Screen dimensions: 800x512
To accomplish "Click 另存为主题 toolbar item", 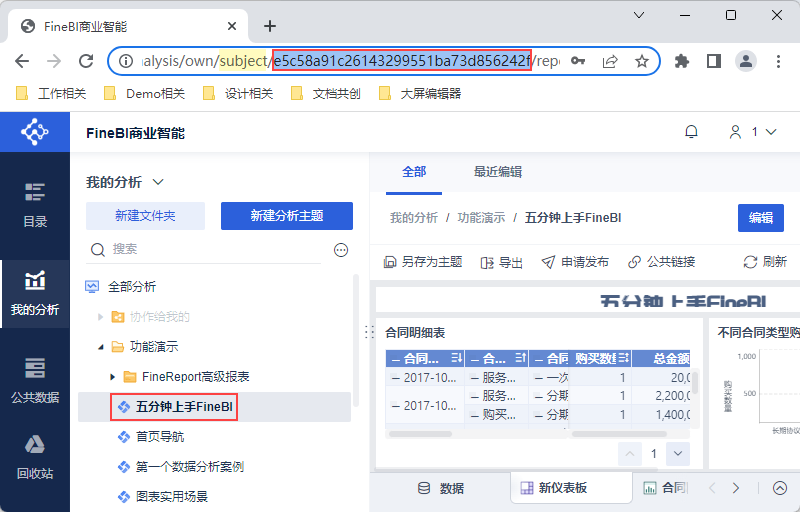I will coord(423,262).
